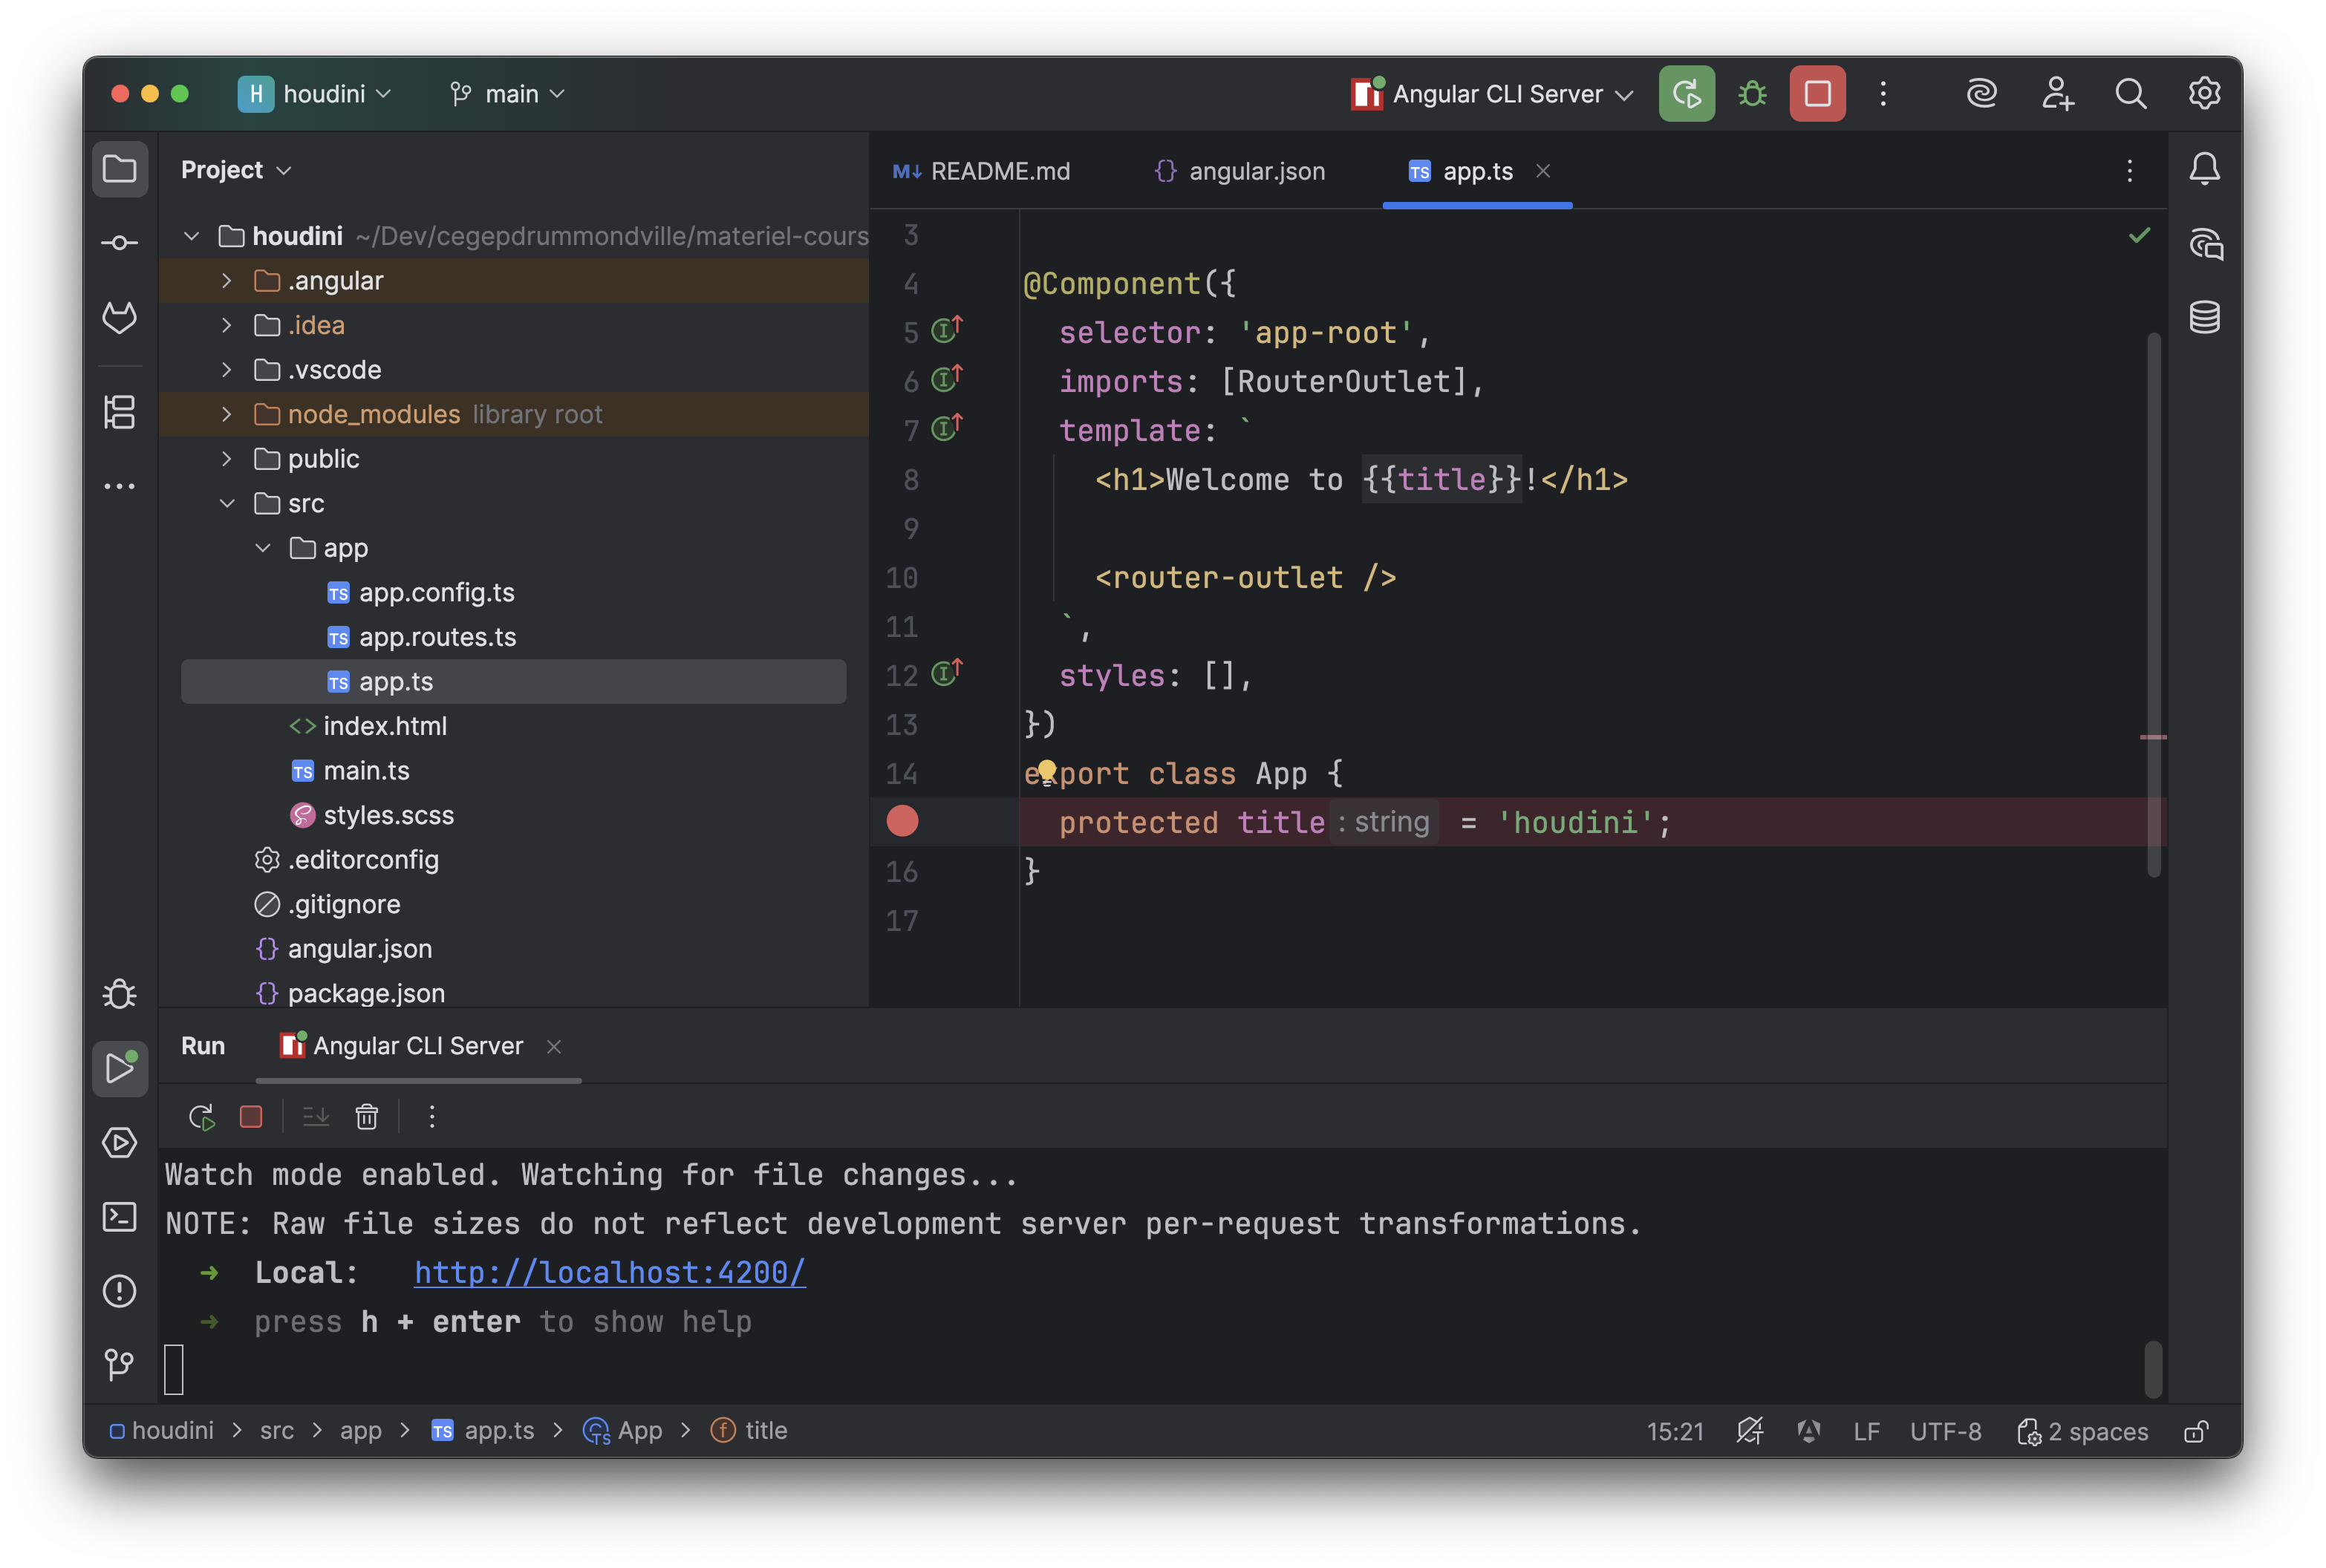Switch to the angular.json editor tab
This screenshot has height=1568, width=2326.
click(1240, 171)
